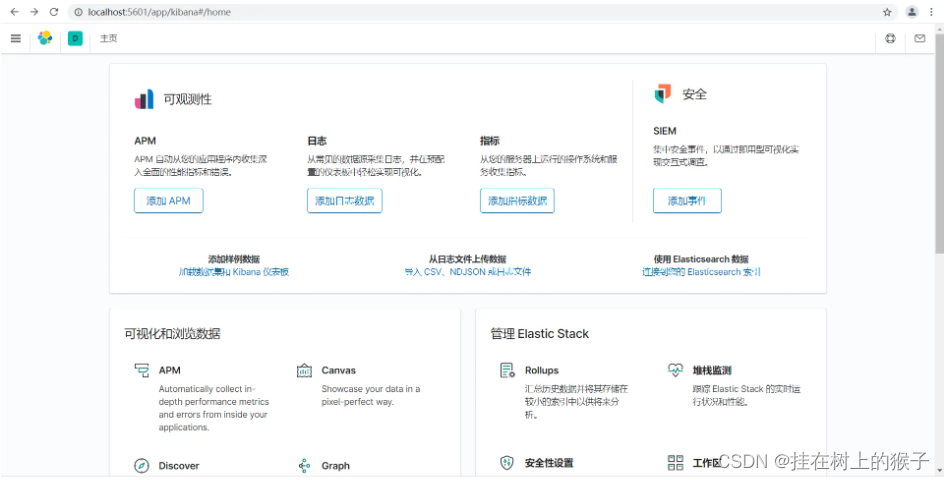Click the site information icon in address bar
Viewport: 944px width, 480px height.
(78, 12)
